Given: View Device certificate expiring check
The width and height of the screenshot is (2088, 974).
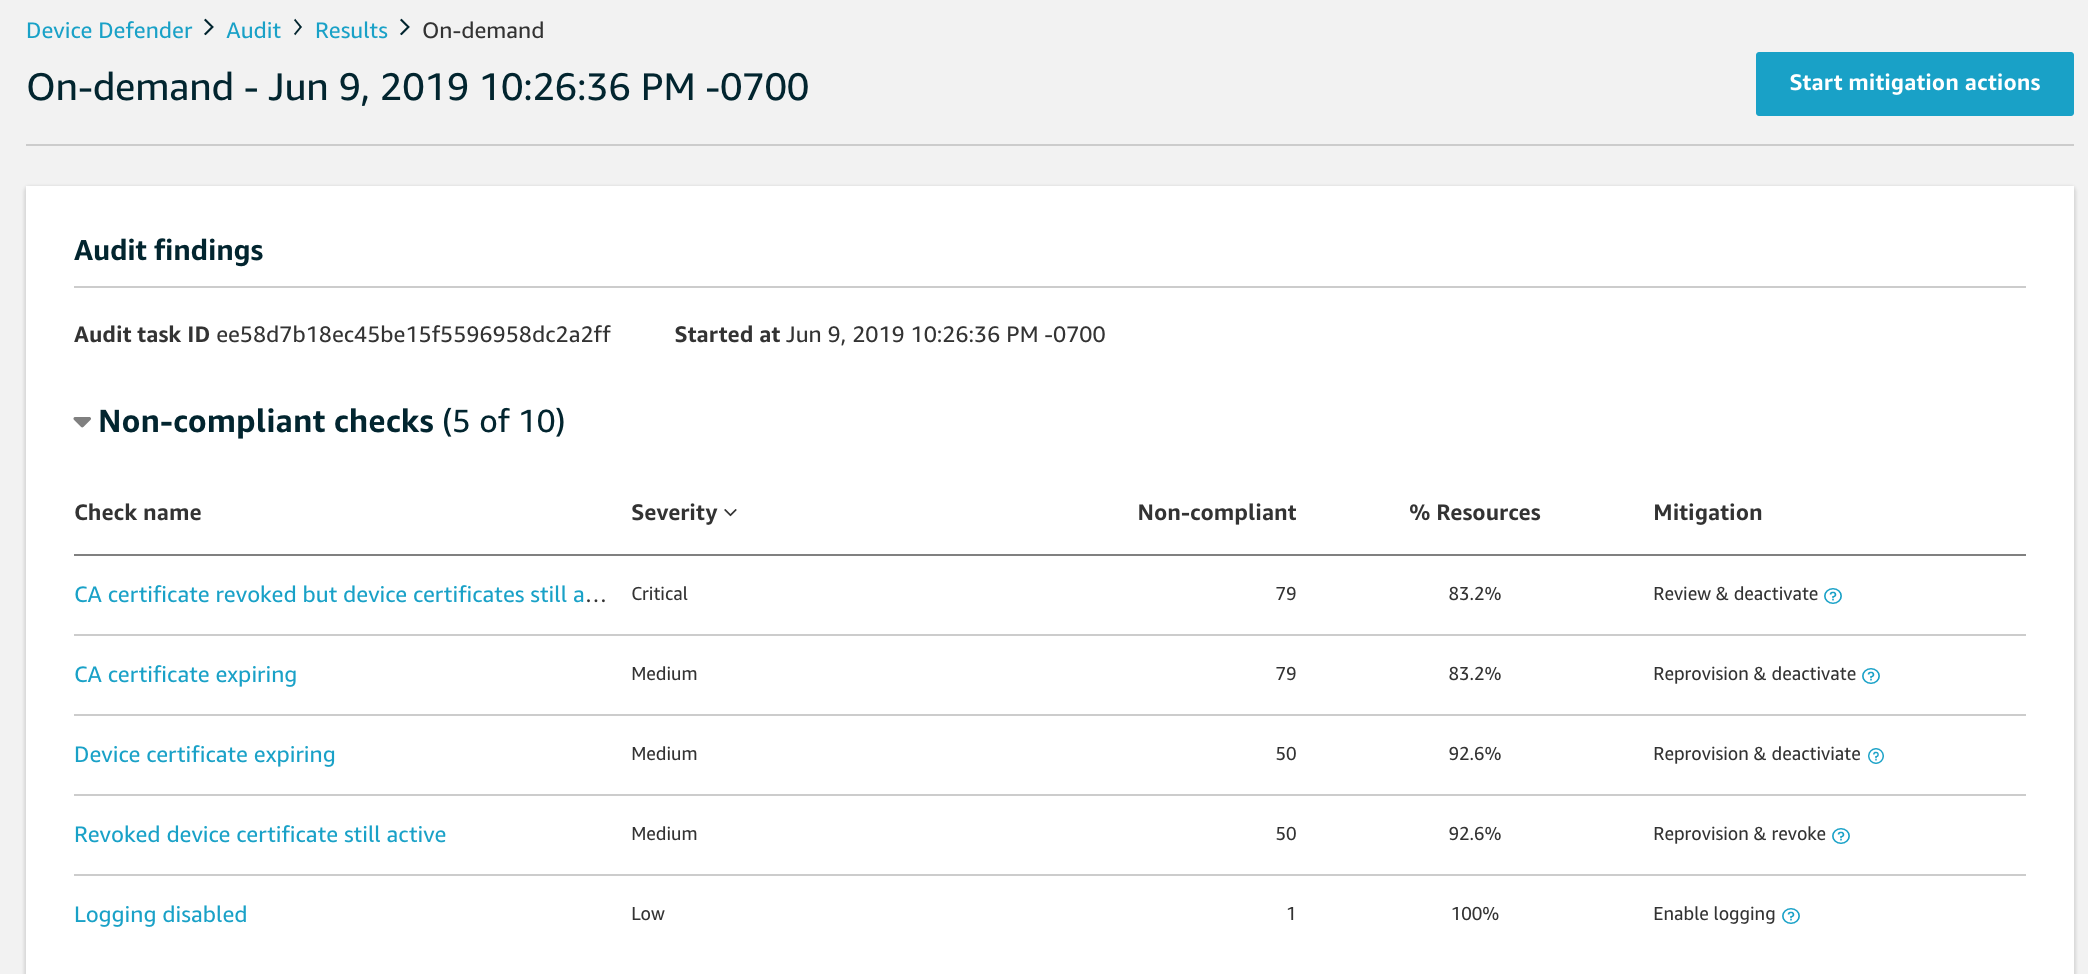Looking at the screenshot, I should (204, 754).
